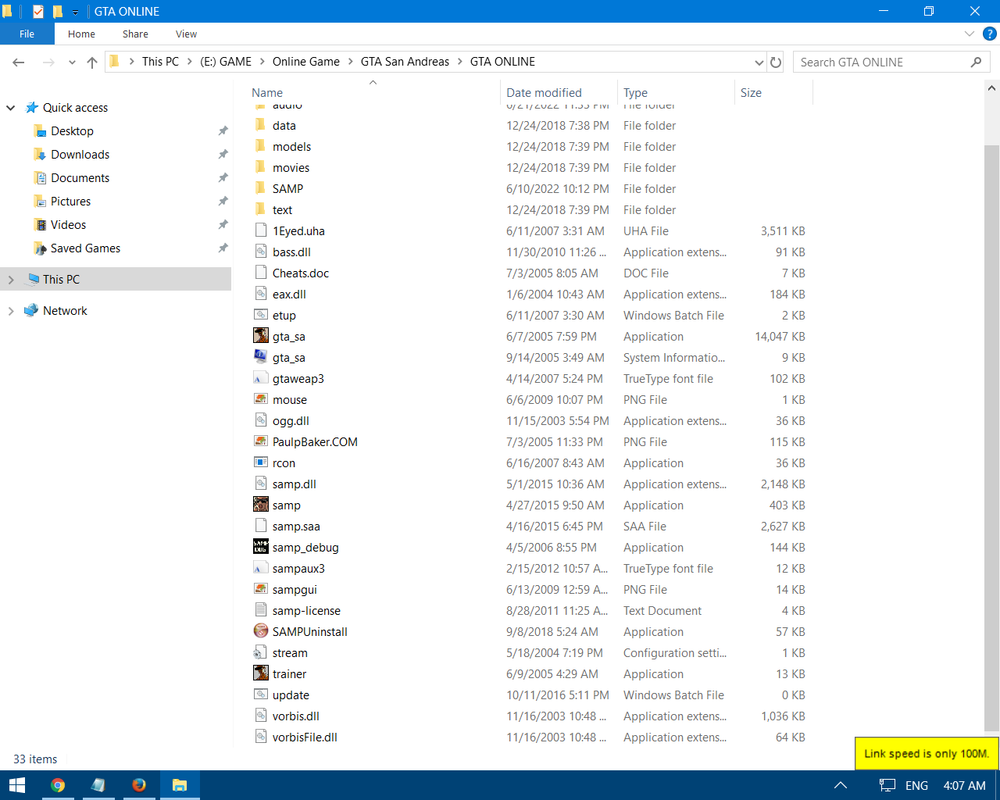
Task: Select the gtaweap3 font file icon
Action: [x=260, y=378]
